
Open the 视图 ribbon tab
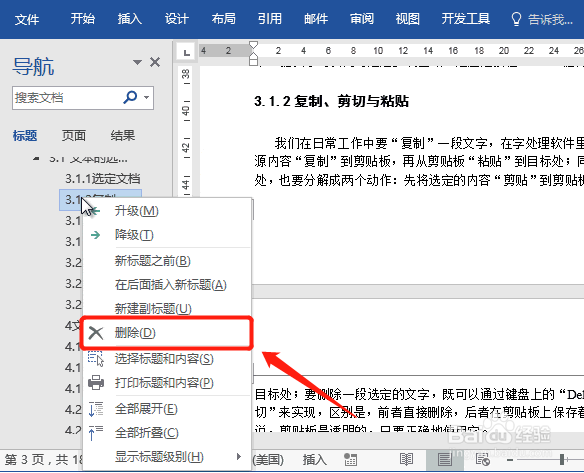[407, 19]
